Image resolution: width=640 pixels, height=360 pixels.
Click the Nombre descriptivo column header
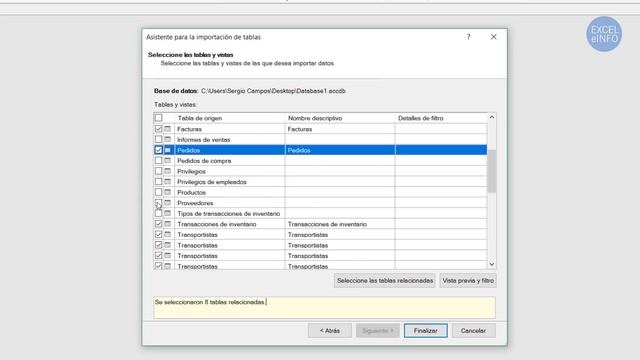point(340,118)
